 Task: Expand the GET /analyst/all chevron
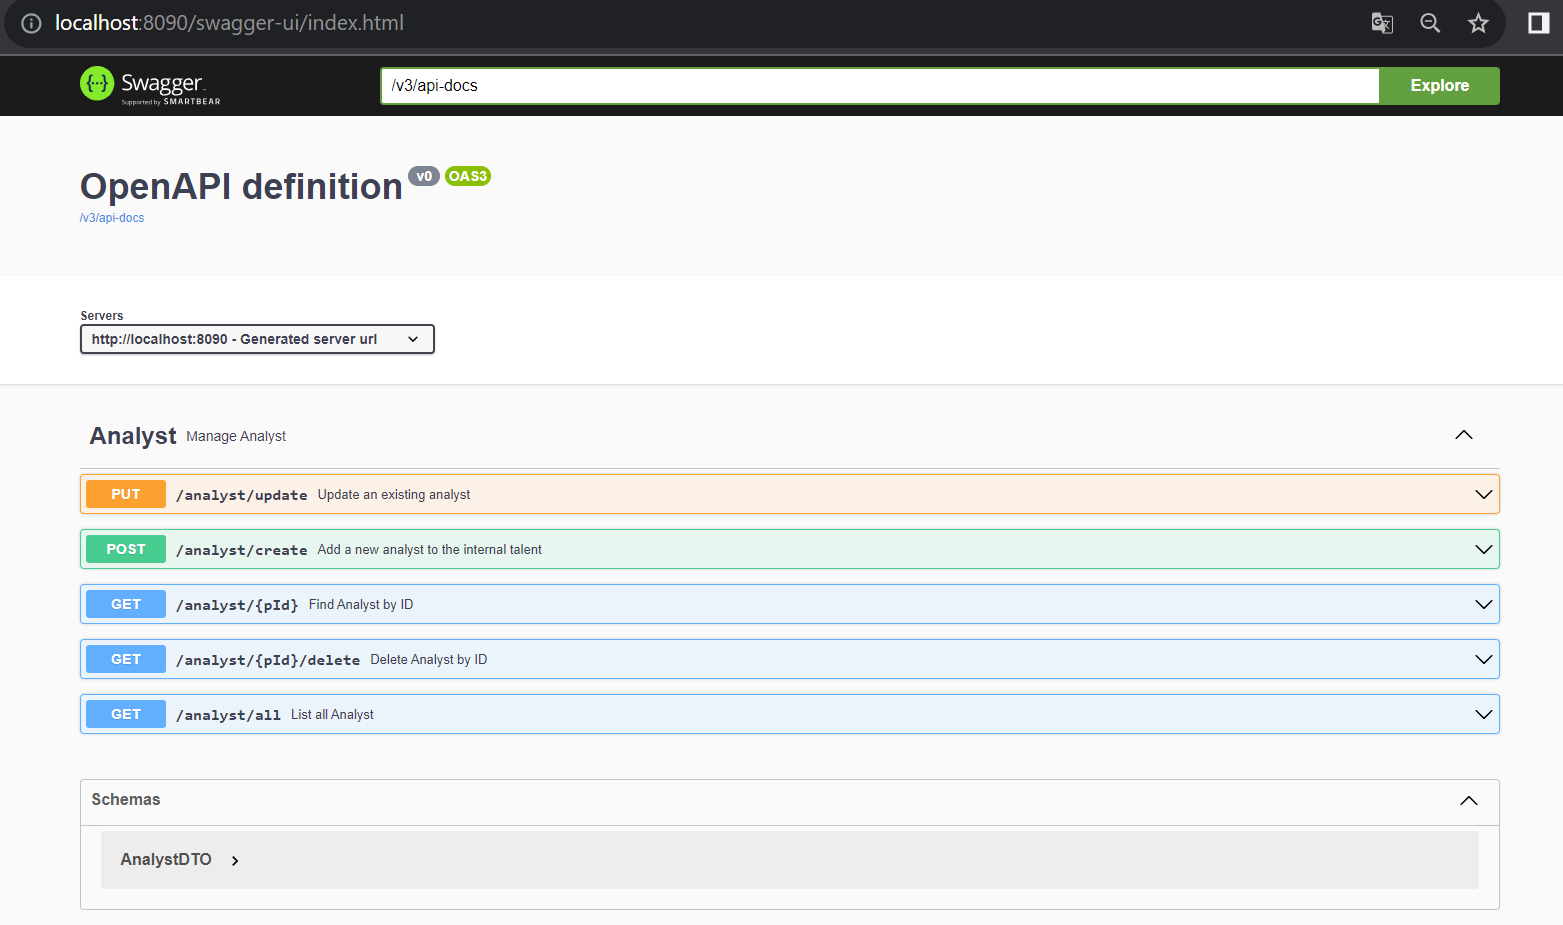(1484, 714)
